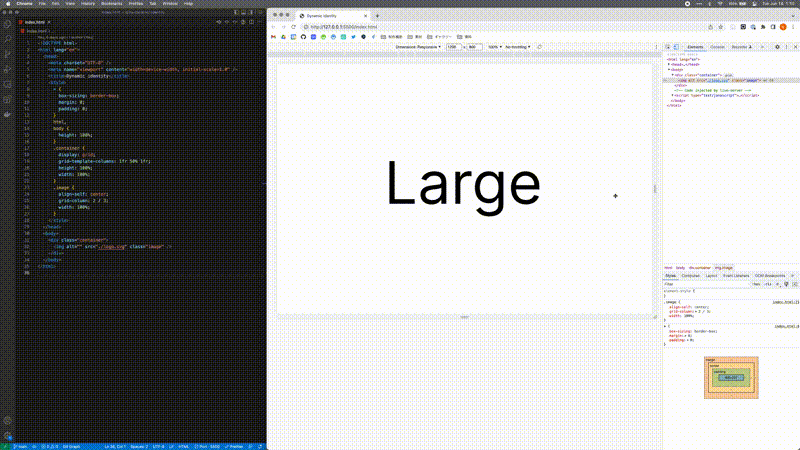Show more DevTools tabs chevron
Image resolution: width=800 pixels, height=450 pixels.
coord(763,47)
